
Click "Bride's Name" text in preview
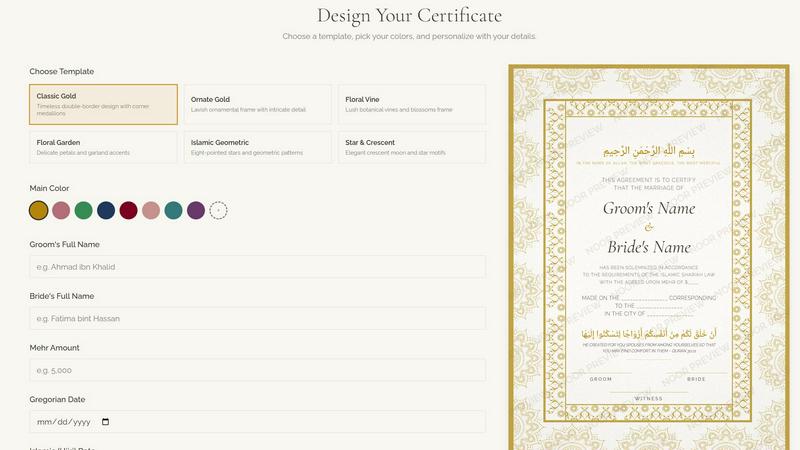pyautogui.click(x=649, y=247)
